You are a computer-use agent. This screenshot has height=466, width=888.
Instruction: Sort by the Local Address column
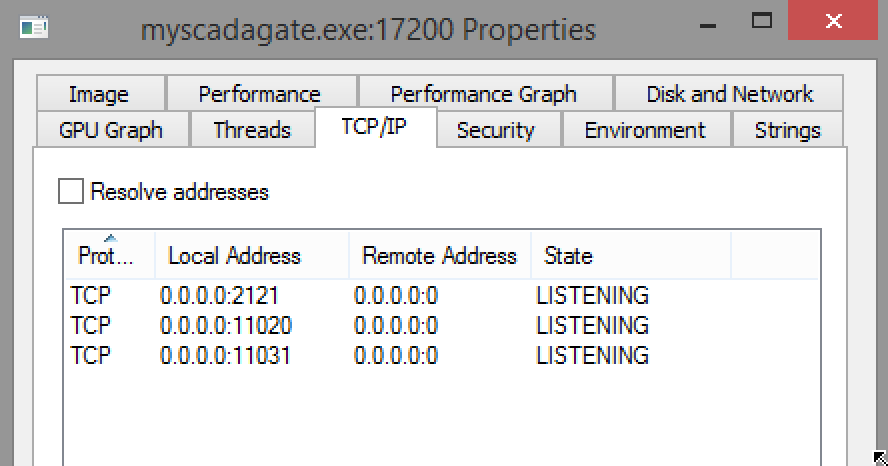pyautogui.click(x=252, y=255)
